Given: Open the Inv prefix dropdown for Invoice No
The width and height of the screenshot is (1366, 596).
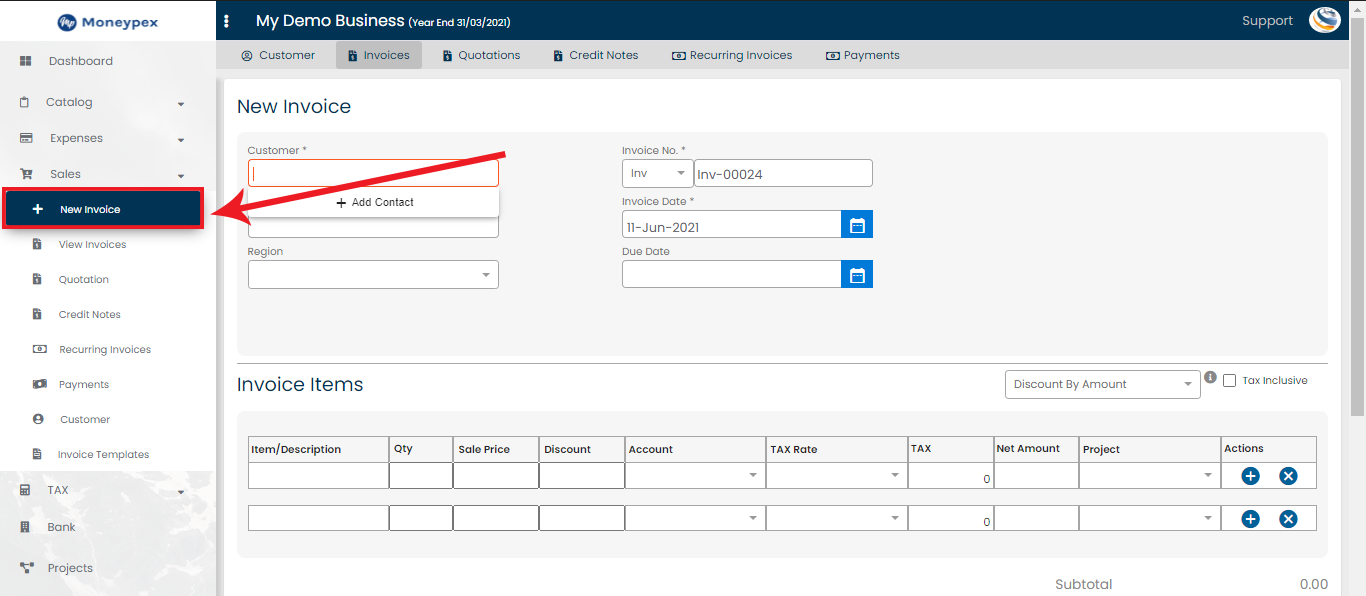Looking at the screenshot, I should (x=657, y=172).
